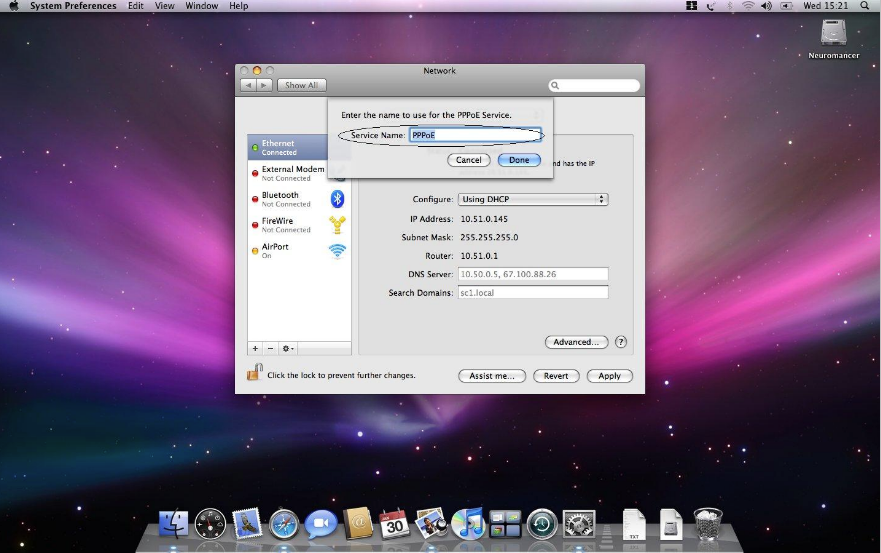This screenshot has height=553, width=881.
Task: Click the DNS Server field
Action: point(533,274)
